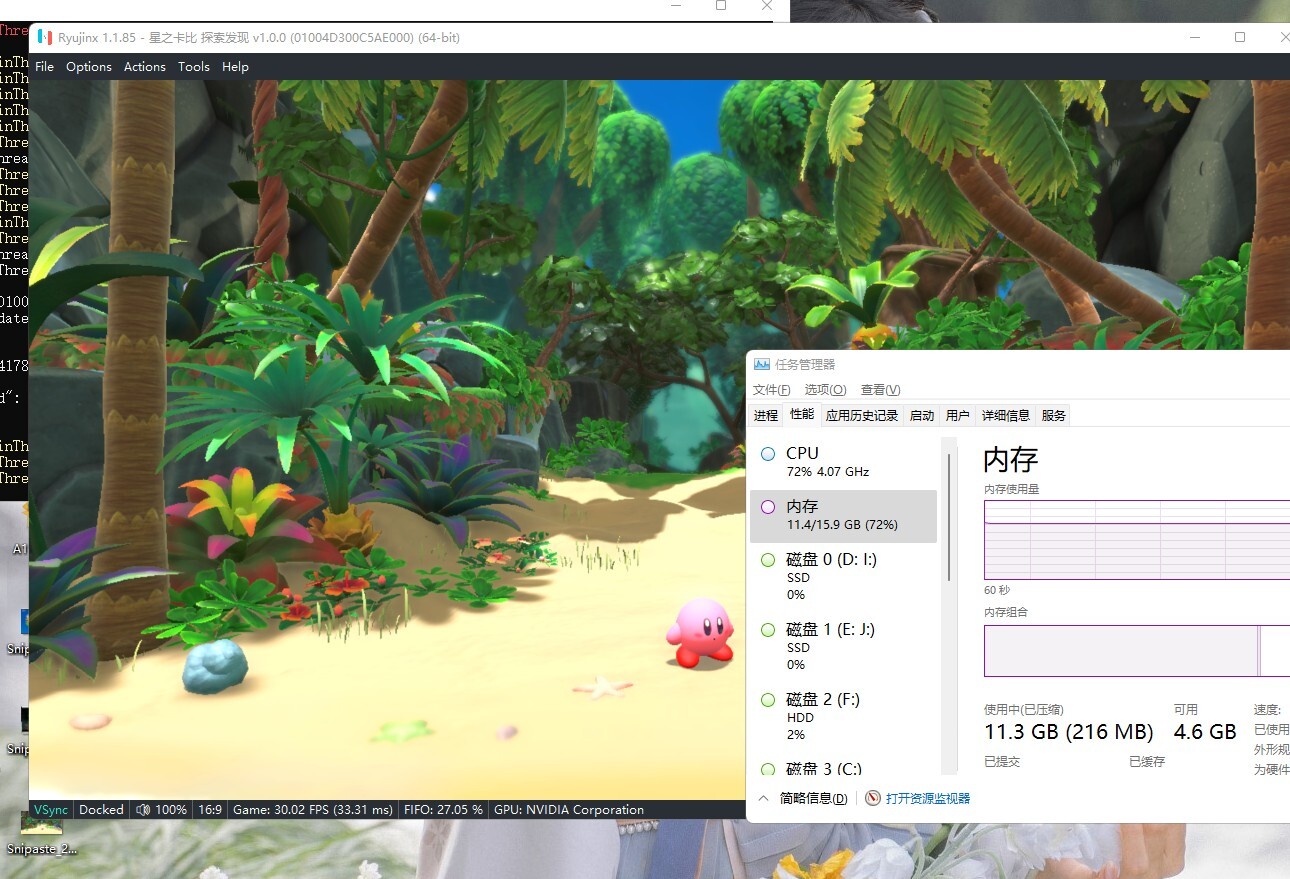Open the Actions menu in Ryujinx

[x=145, y=67]
